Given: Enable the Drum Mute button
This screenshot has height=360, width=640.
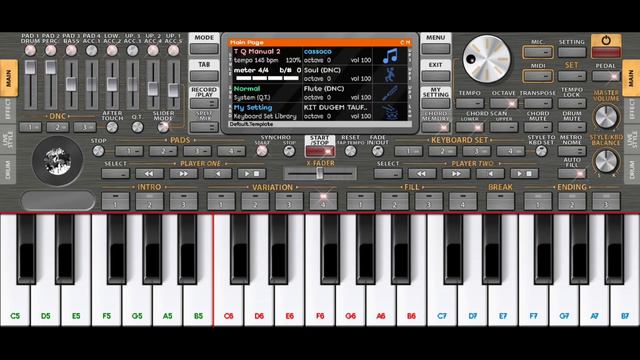Looking at the screenshot, I should click(x=572, y=127).
